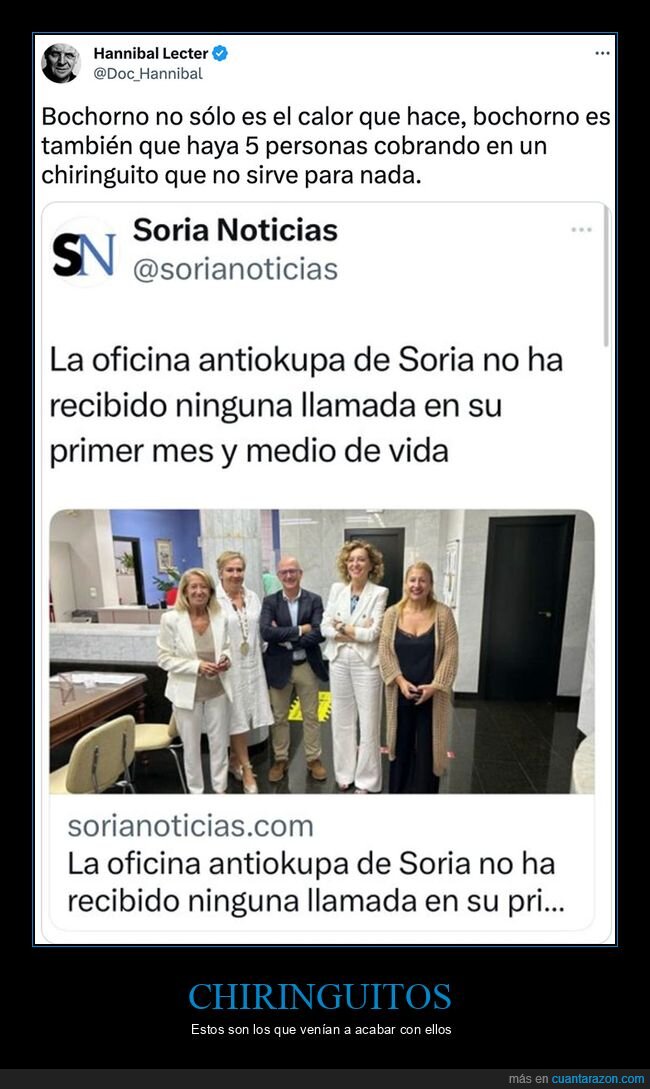The height and width of the screenshot is (1089, 650).
Task: Click the CHIRINGUITOS title
Action: pyautogui.click(x=320, y=997)
